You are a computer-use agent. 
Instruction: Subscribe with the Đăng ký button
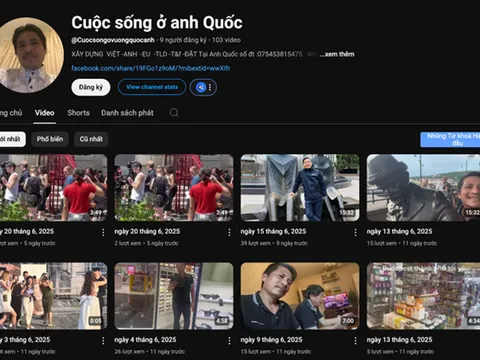pyautogui.click(x=91, y=87)
